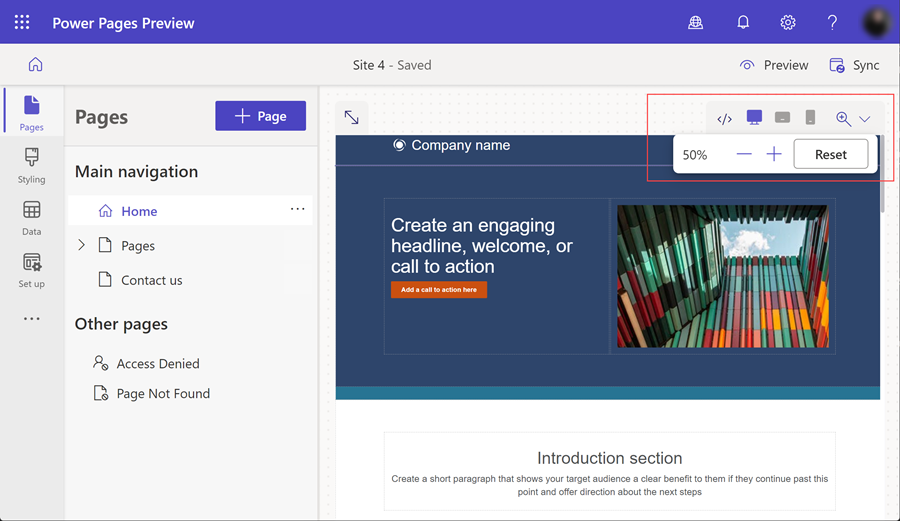Open the app launcher waffle menu
The width and height of the screenshot is (900, 521).
pyautogui.click(x=22, y=22)
